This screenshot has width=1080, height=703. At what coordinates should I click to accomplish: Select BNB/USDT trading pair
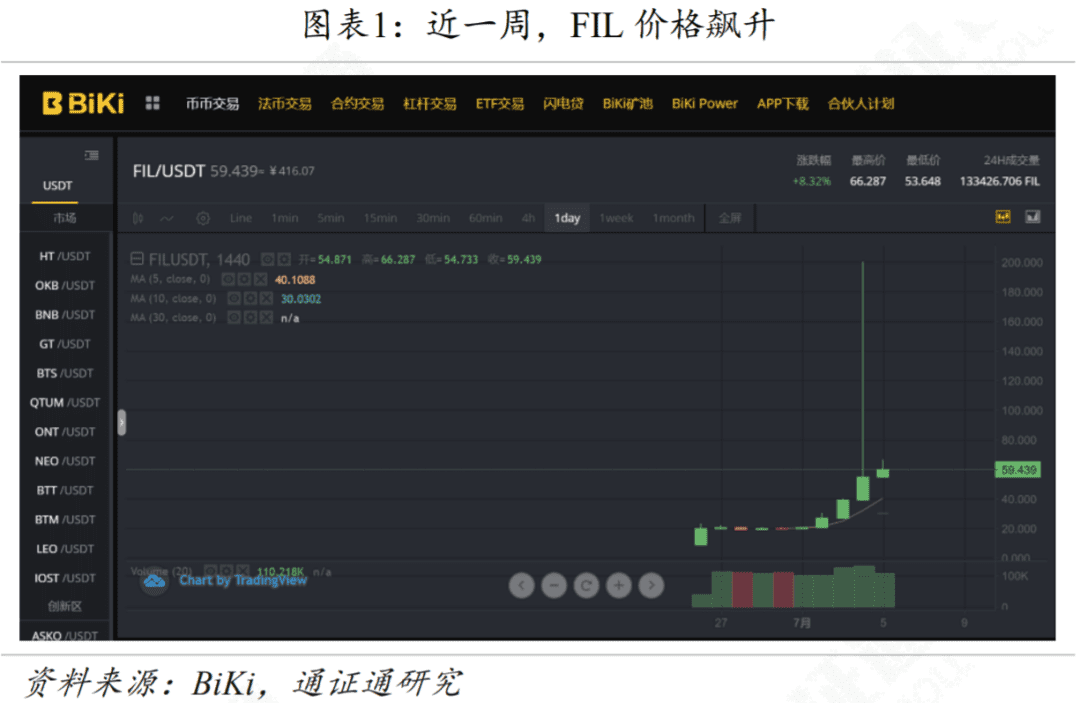(65, 315)
